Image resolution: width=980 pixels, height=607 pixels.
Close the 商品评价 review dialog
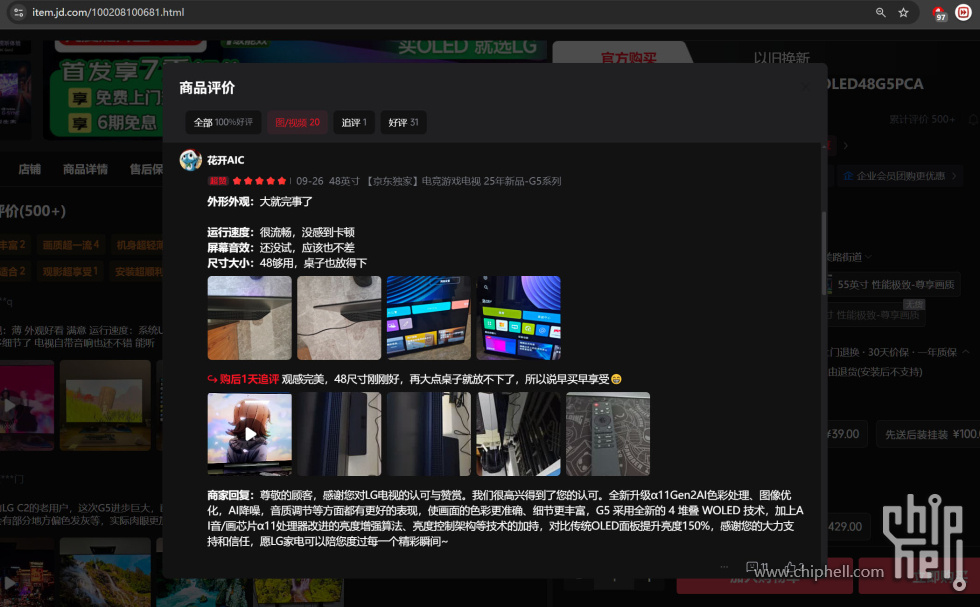(805, 88)
